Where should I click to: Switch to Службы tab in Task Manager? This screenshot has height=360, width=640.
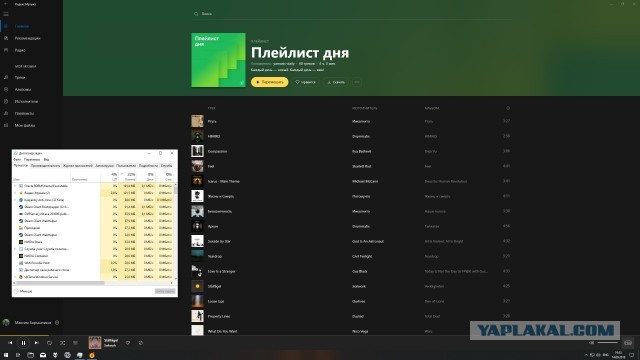click(166, 166)
